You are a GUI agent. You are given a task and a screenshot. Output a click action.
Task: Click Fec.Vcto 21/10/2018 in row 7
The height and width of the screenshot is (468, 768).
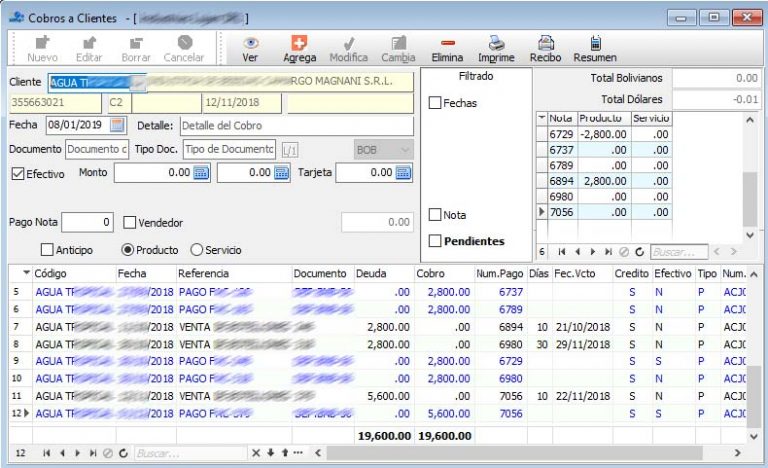point(582,327)
